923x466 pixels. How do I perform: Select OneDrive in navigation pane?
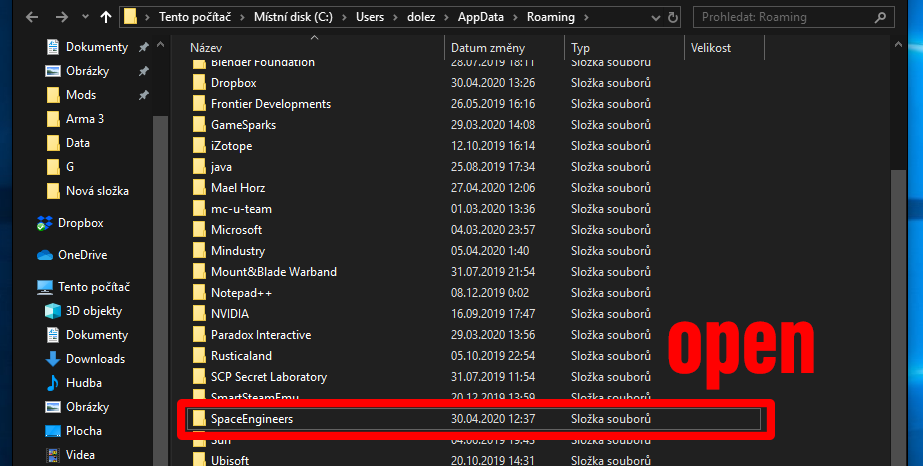tap(82, 255)
